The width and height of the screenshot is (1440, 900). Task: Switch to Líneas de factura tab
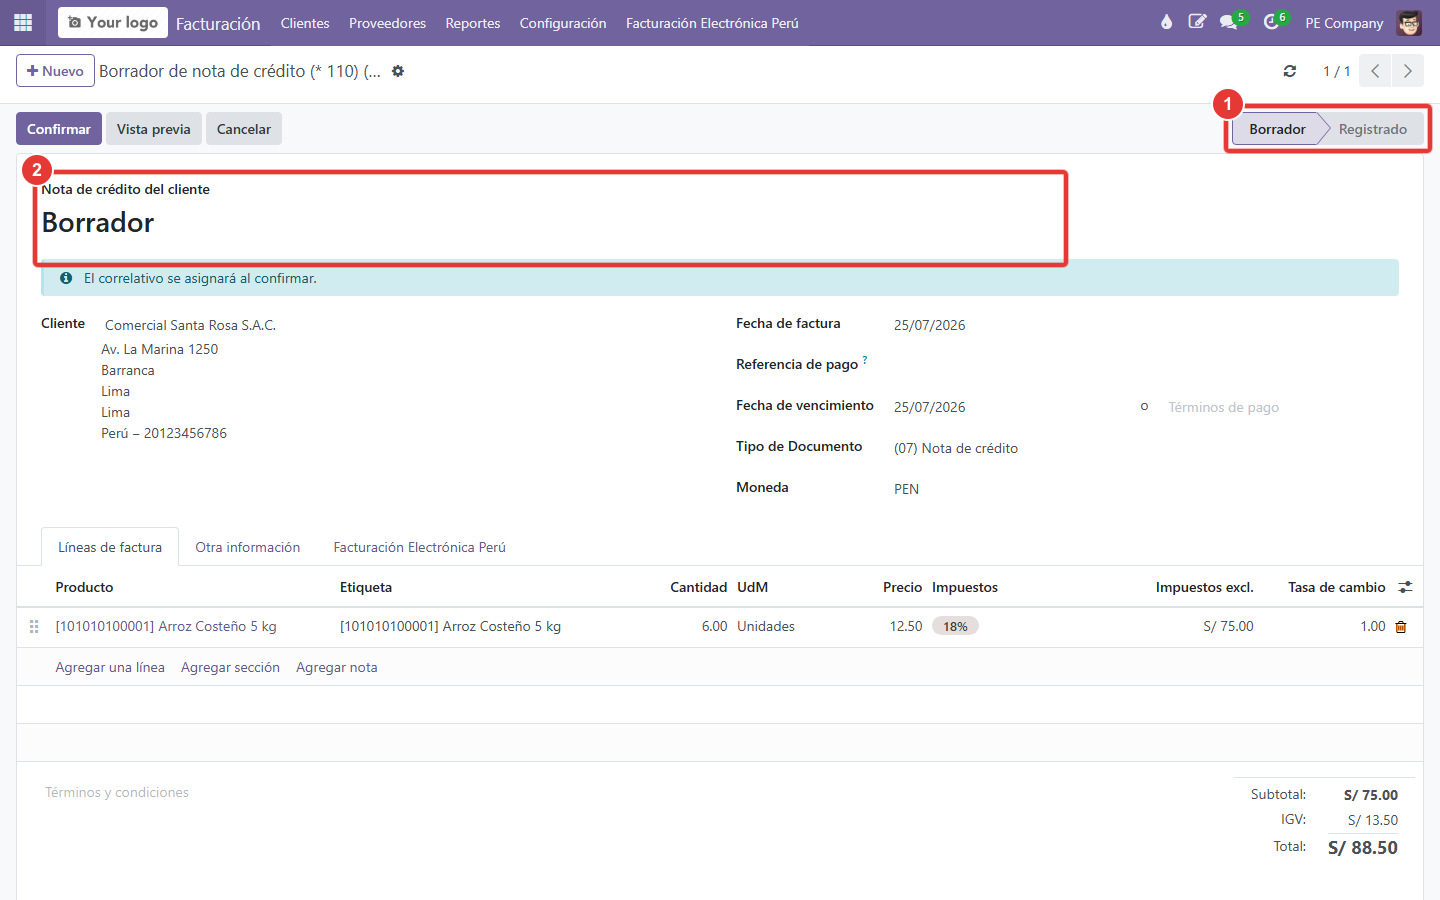coord(110,547)
